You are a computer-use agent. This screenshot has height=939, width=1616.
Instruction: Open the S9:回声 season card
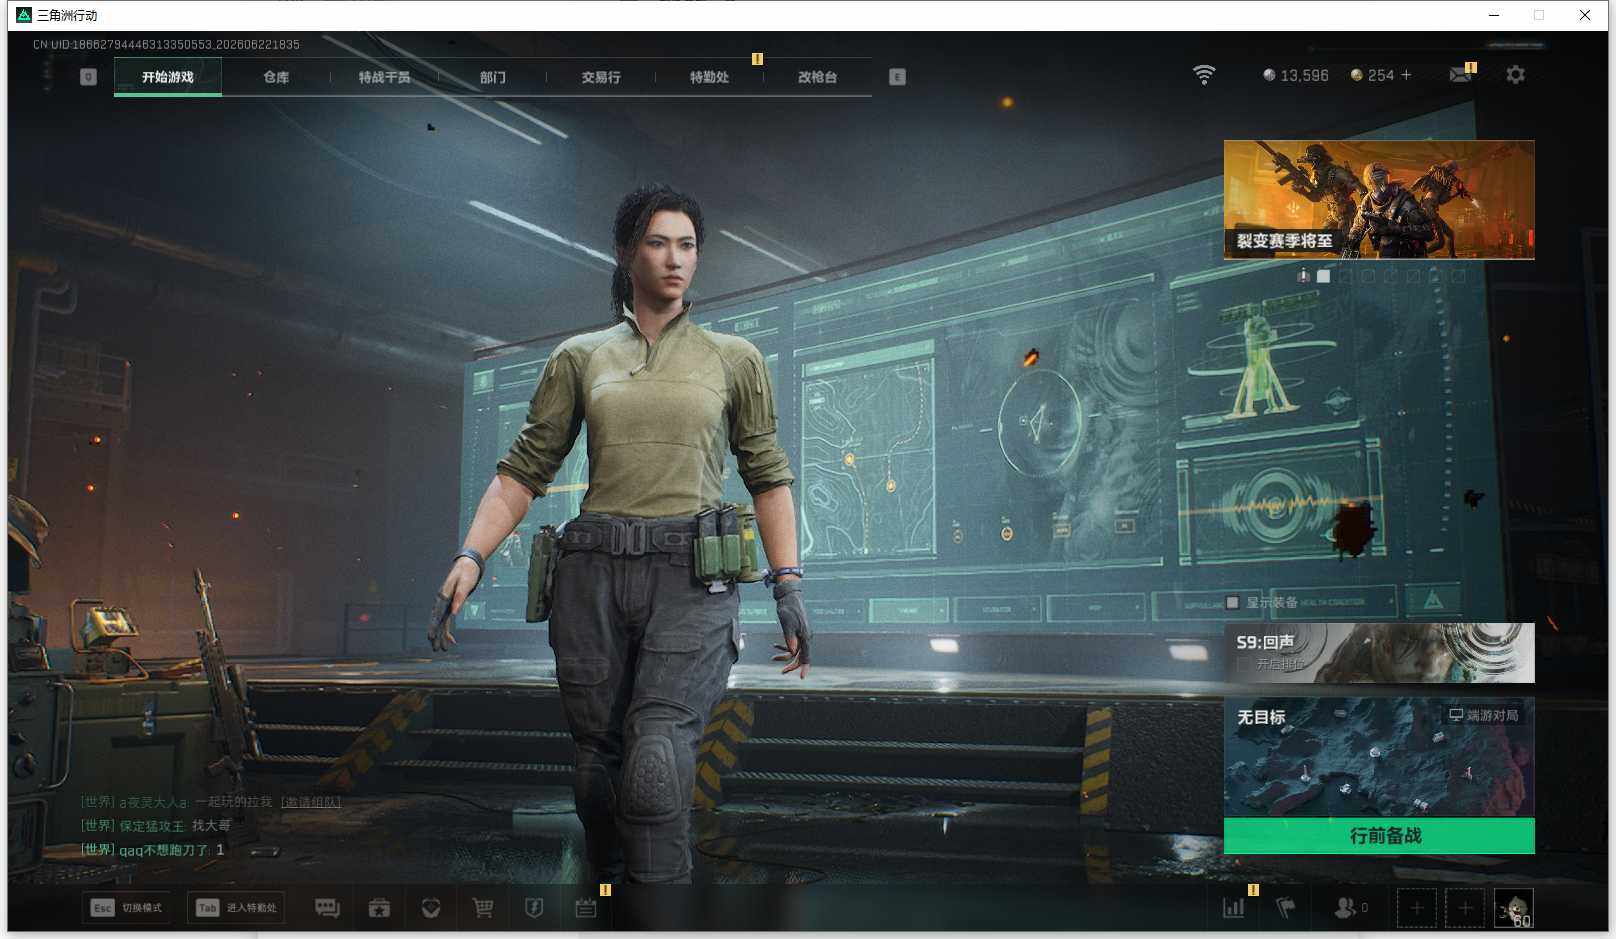coord(1379,653)
